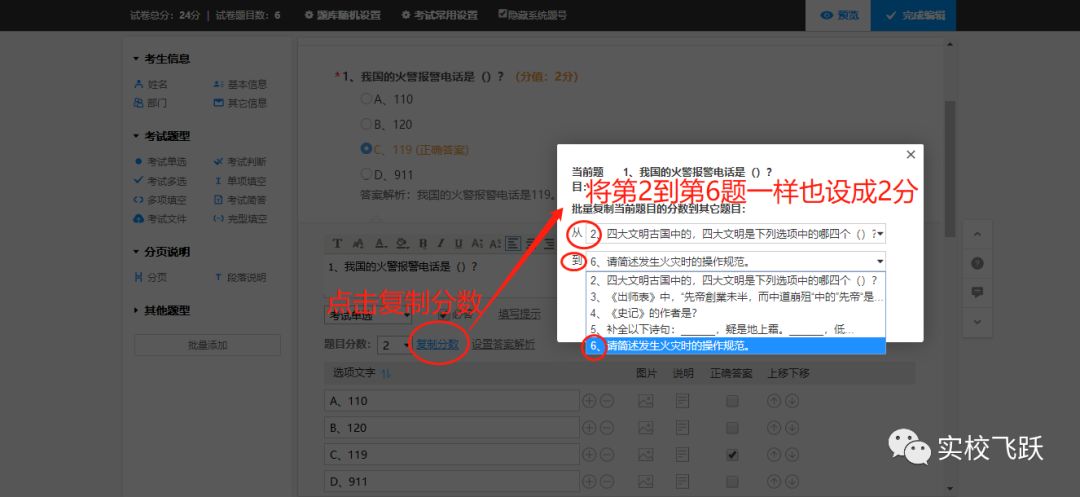
Task: Insert a 段落说明 paragraph description
Action: pos(240,277)
